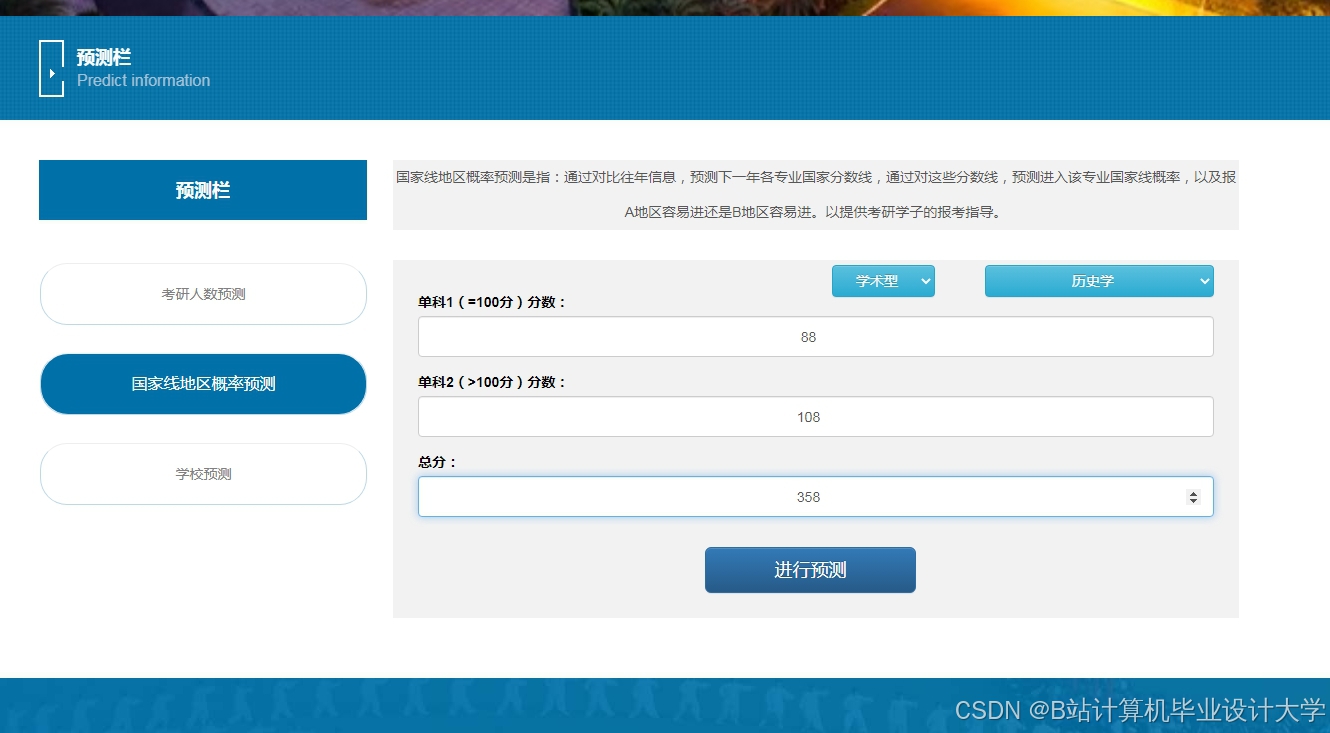1330x733 pixels.
Task: Click the 预测栏 sidebar header block
Action: 203,190
